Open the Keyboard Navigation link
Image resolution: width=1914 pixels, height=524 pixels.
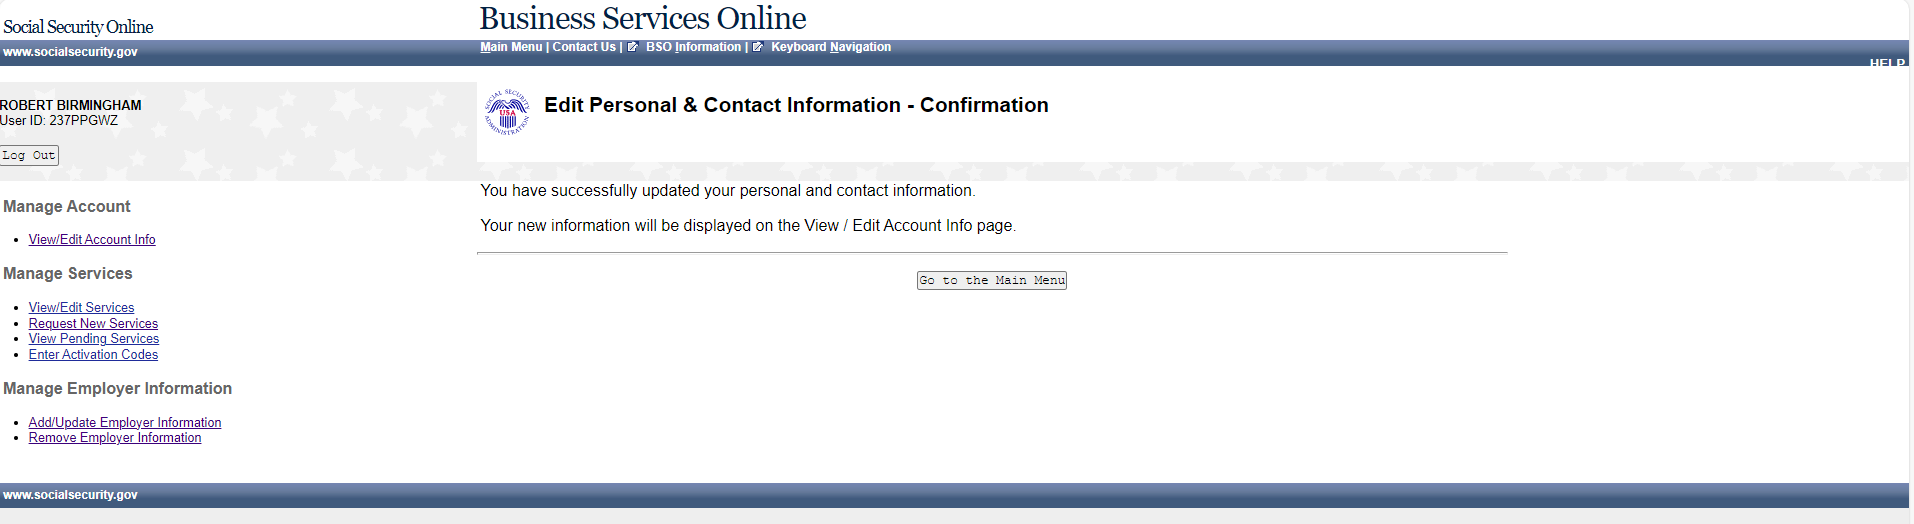[x=830, y=47]
